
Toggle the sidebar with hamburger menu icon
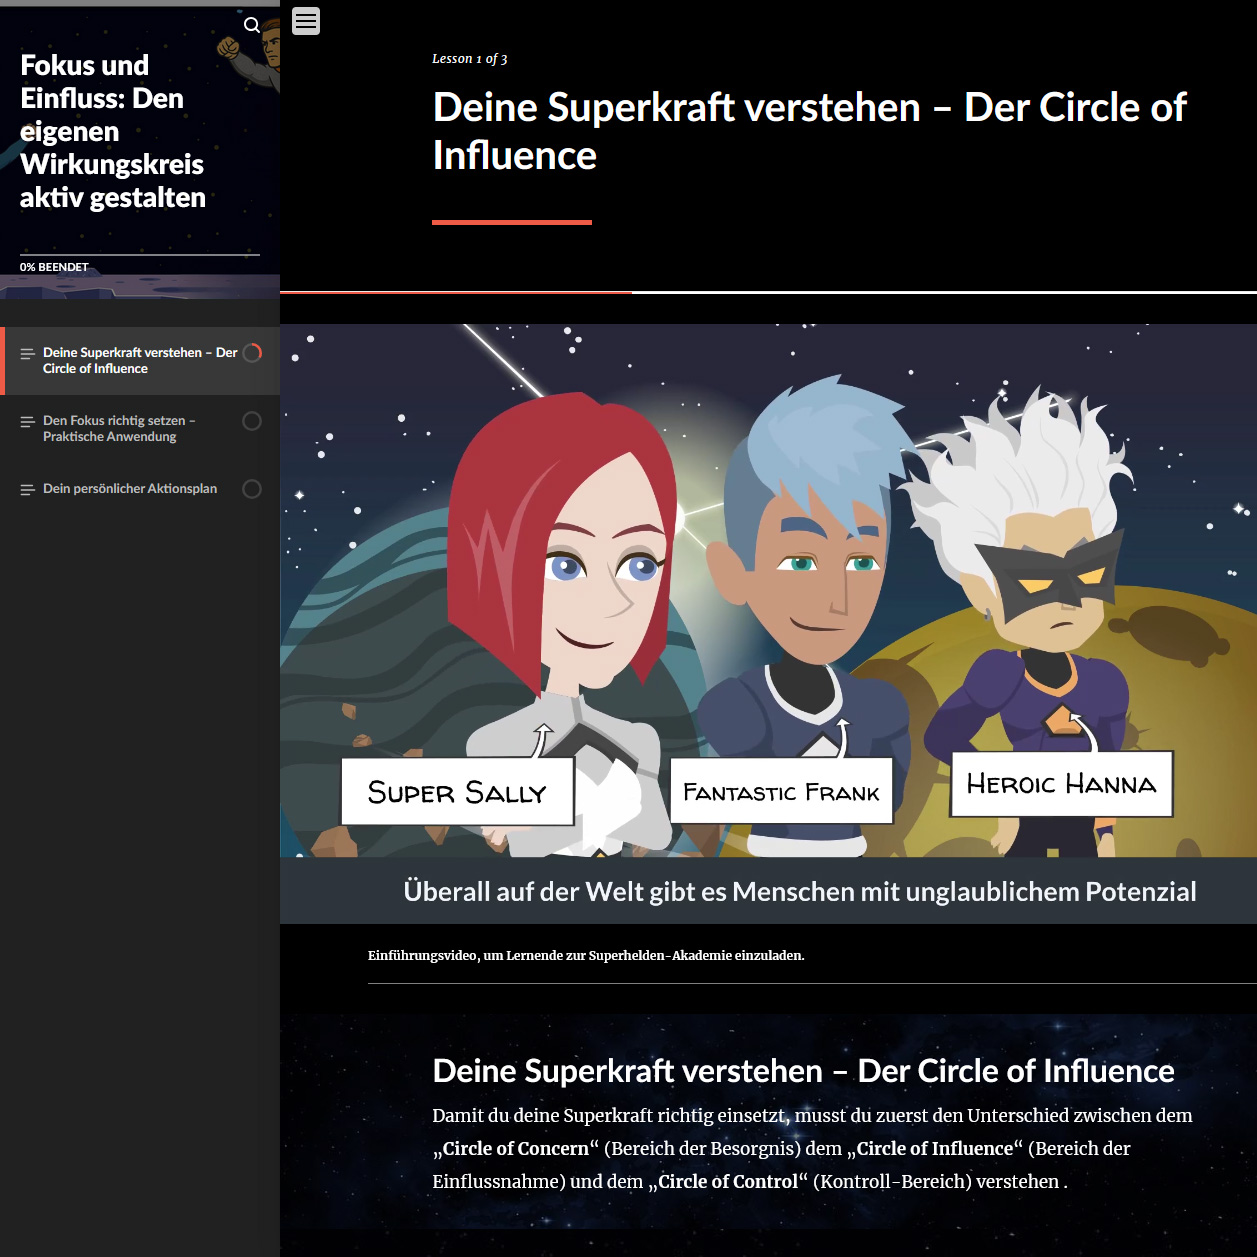click(x=306, y=21)
